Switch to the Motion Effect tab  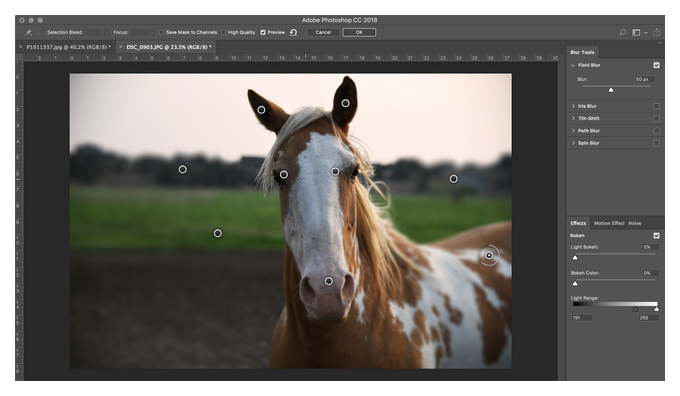click(609, 223)
